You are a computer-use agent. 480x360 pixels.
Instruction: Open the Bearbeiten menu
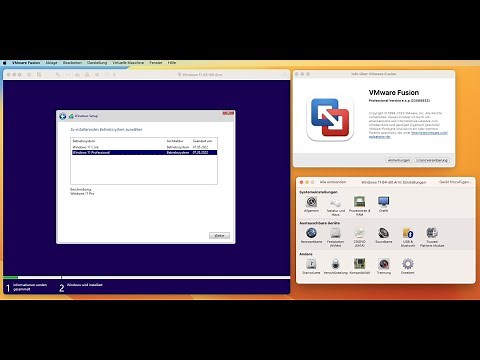coord(72,63)
